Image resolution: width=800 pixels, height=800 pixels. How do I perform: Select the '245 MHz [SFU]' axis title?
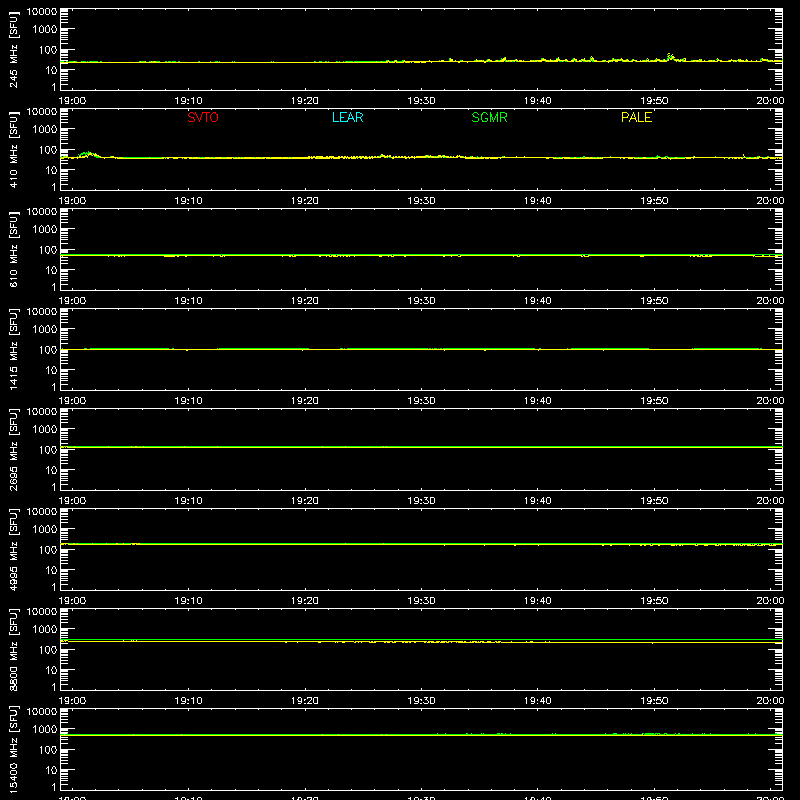tap(13, 49)
